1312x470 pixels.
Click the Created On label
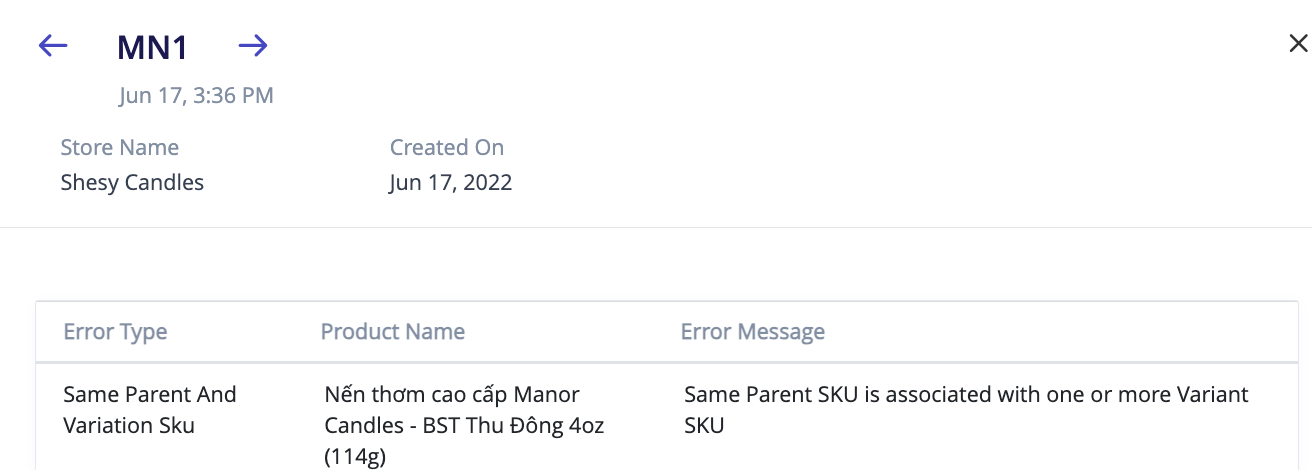[x=446, y=148]
